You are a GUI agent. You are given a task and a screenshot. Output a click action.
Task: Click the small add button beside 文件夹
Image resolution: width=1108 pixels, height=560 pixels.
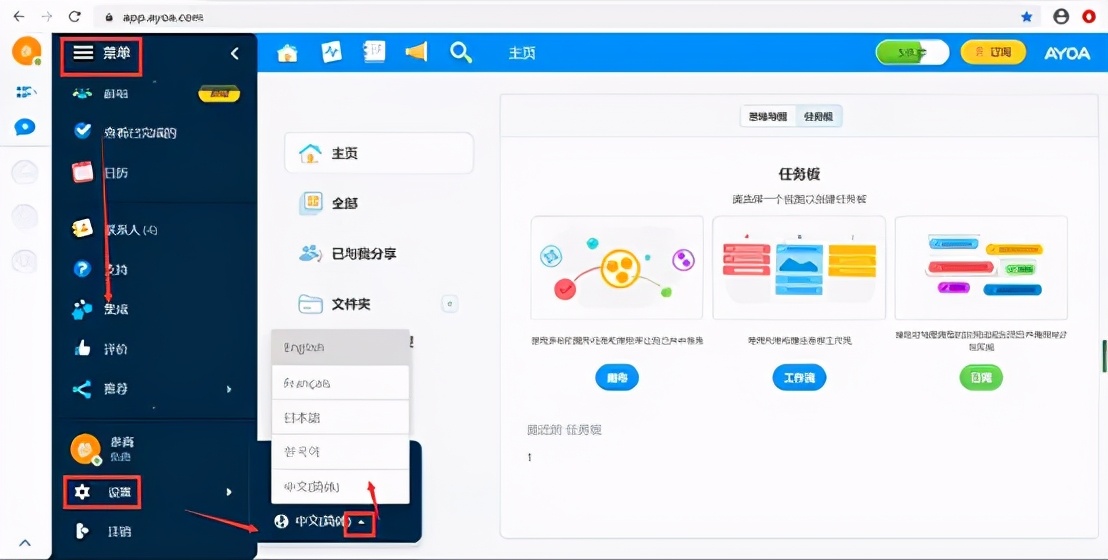coord(450,304)
